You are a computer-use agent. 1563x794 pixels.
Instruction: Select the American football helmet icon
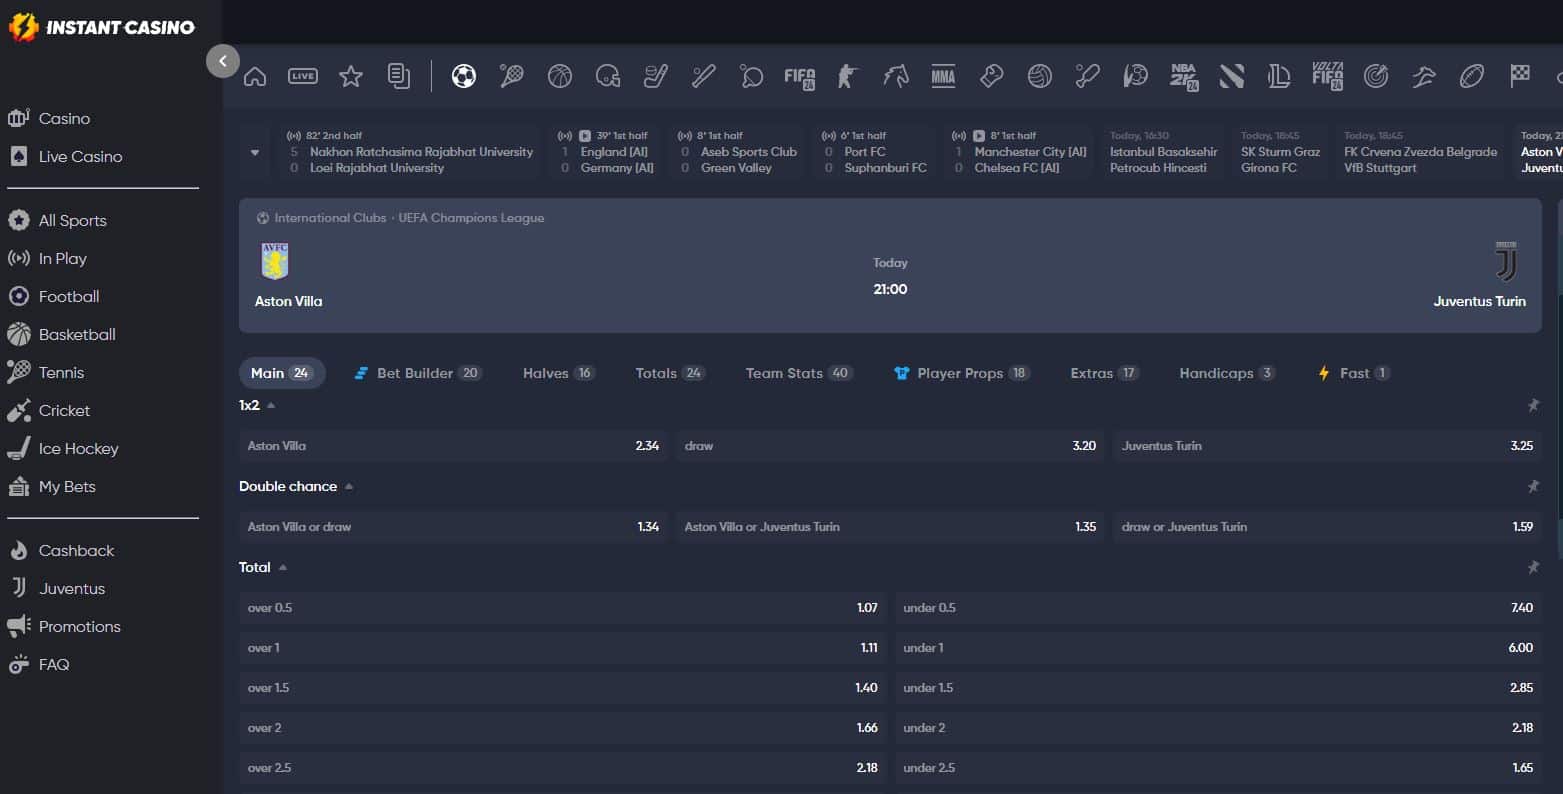point(608,76)
